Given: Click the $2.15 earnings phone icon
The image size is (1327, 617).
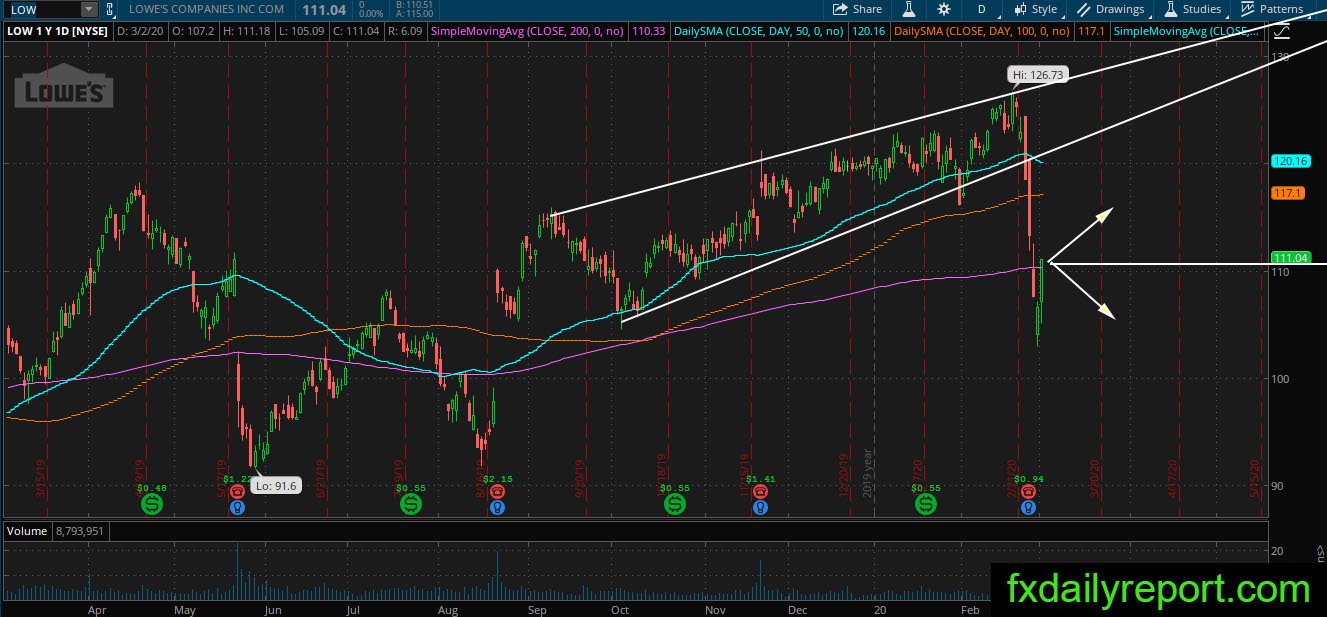Looking at the screenshot, I should point(496,492).
